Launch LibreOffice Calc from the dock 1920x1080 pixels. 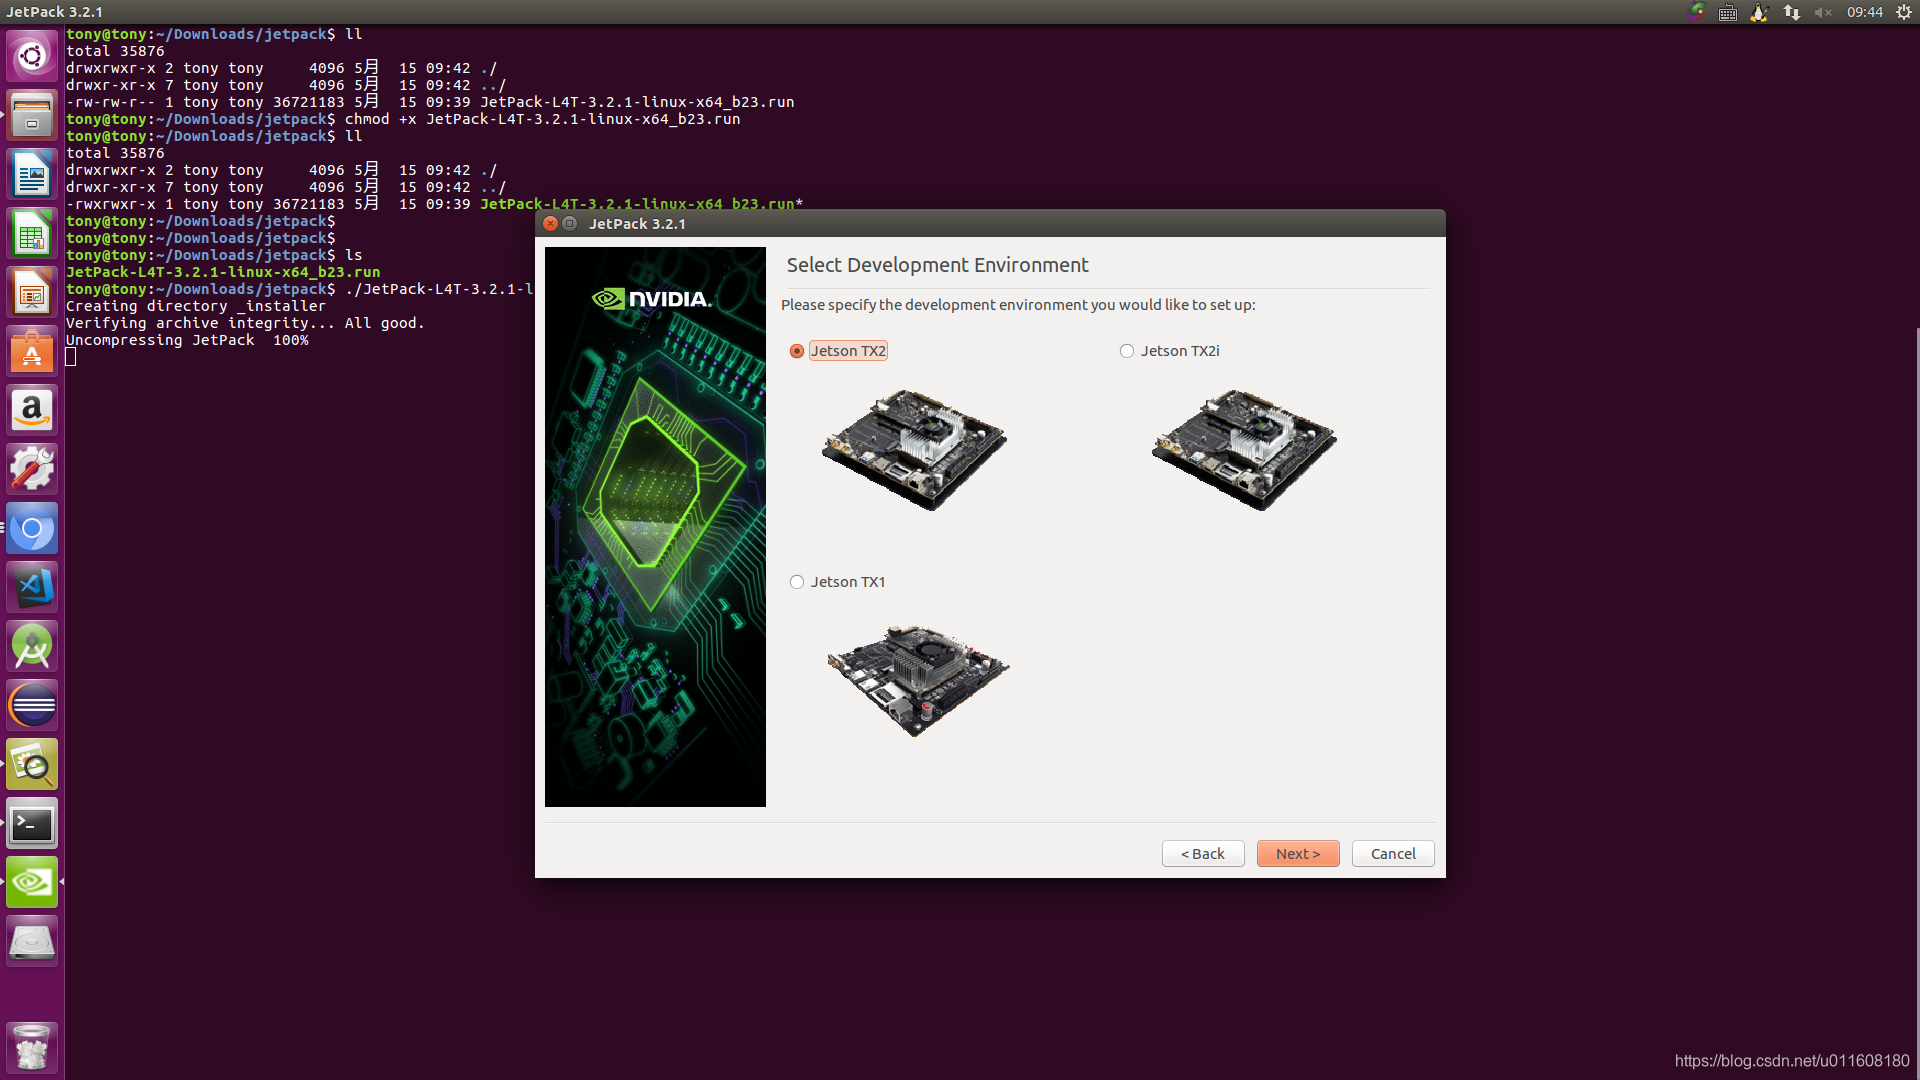click(x=32, y=234)
